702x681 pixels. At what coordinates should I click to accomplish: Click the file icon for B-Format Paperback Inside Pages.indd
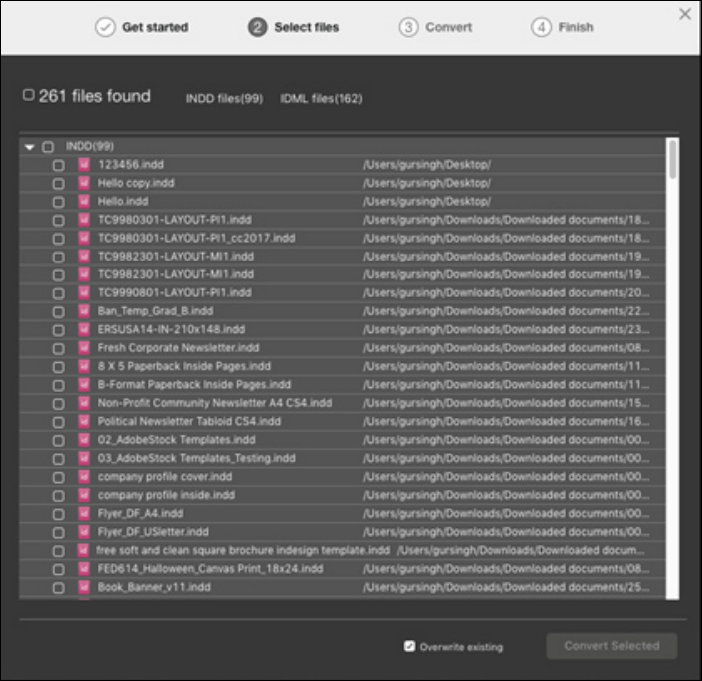84,385
